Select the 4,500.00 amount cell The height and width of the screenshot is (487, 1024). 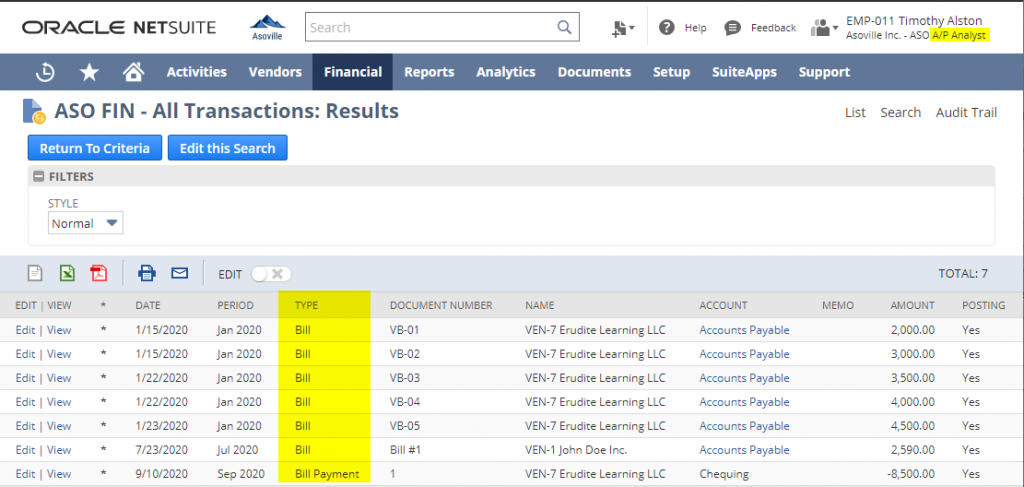click(x=912, y=426)
